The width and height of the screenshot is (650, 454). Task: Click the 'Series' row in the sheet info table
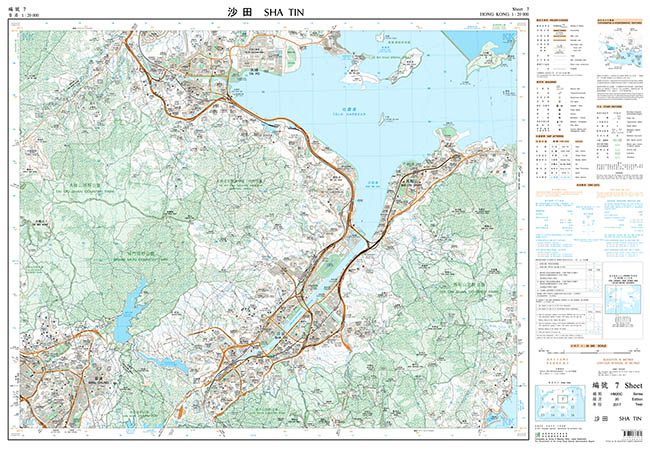pyautogui.click(x=618, y=394)
